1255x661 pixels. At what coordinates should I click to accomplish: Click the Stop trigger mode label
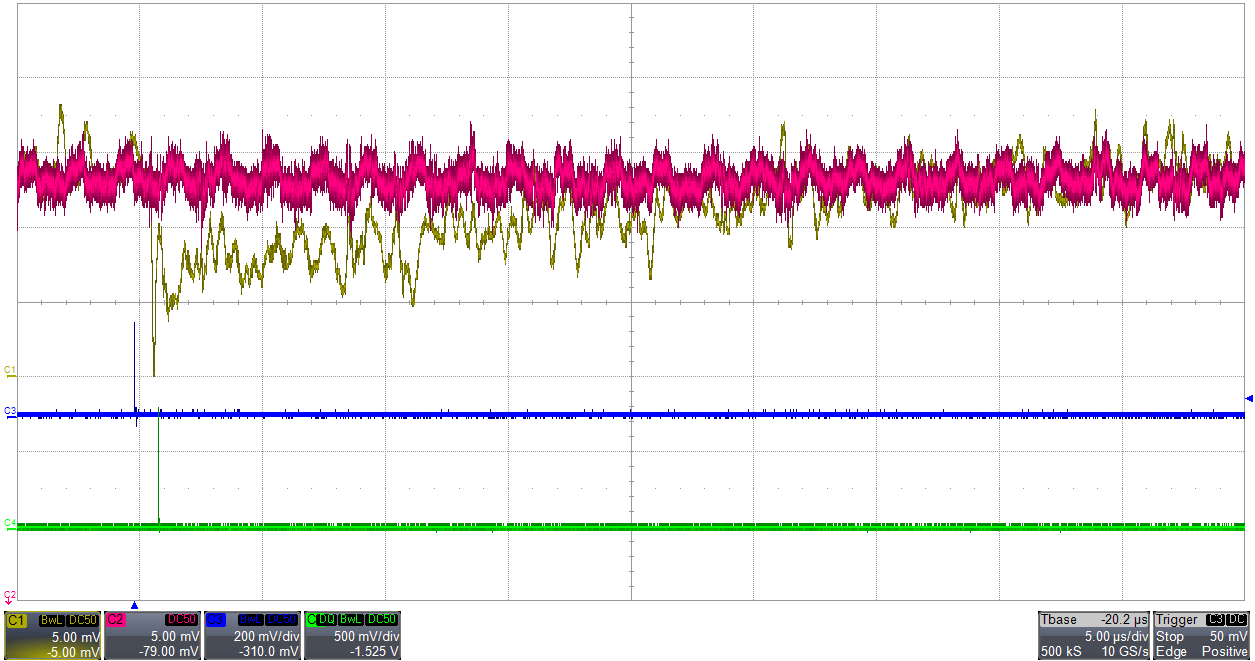[1170, 636]
